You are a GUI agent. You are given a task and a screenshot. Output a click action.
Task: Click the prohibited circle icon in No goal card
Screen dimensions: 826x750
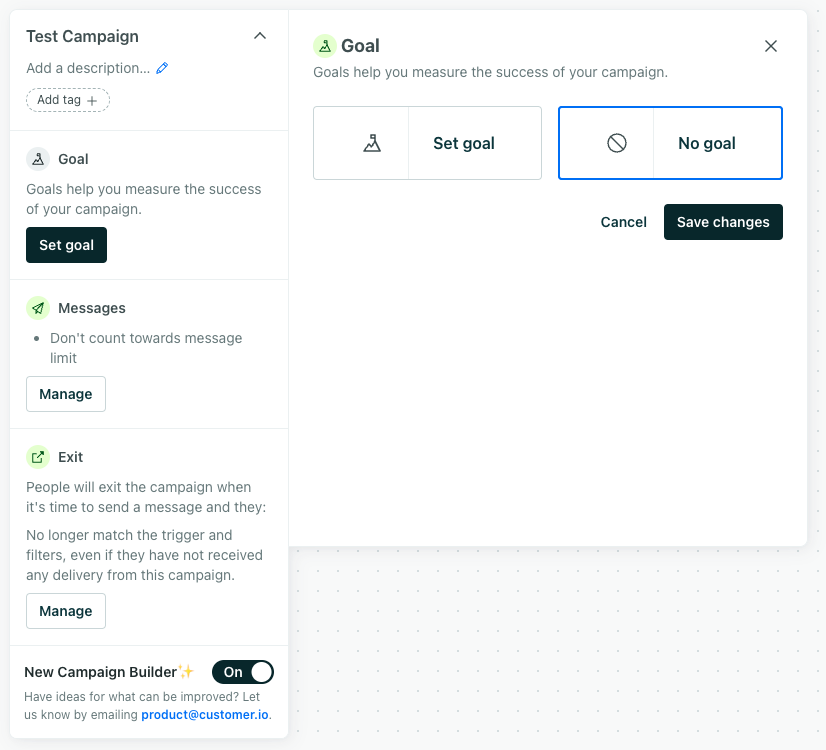tap(617, 143)
